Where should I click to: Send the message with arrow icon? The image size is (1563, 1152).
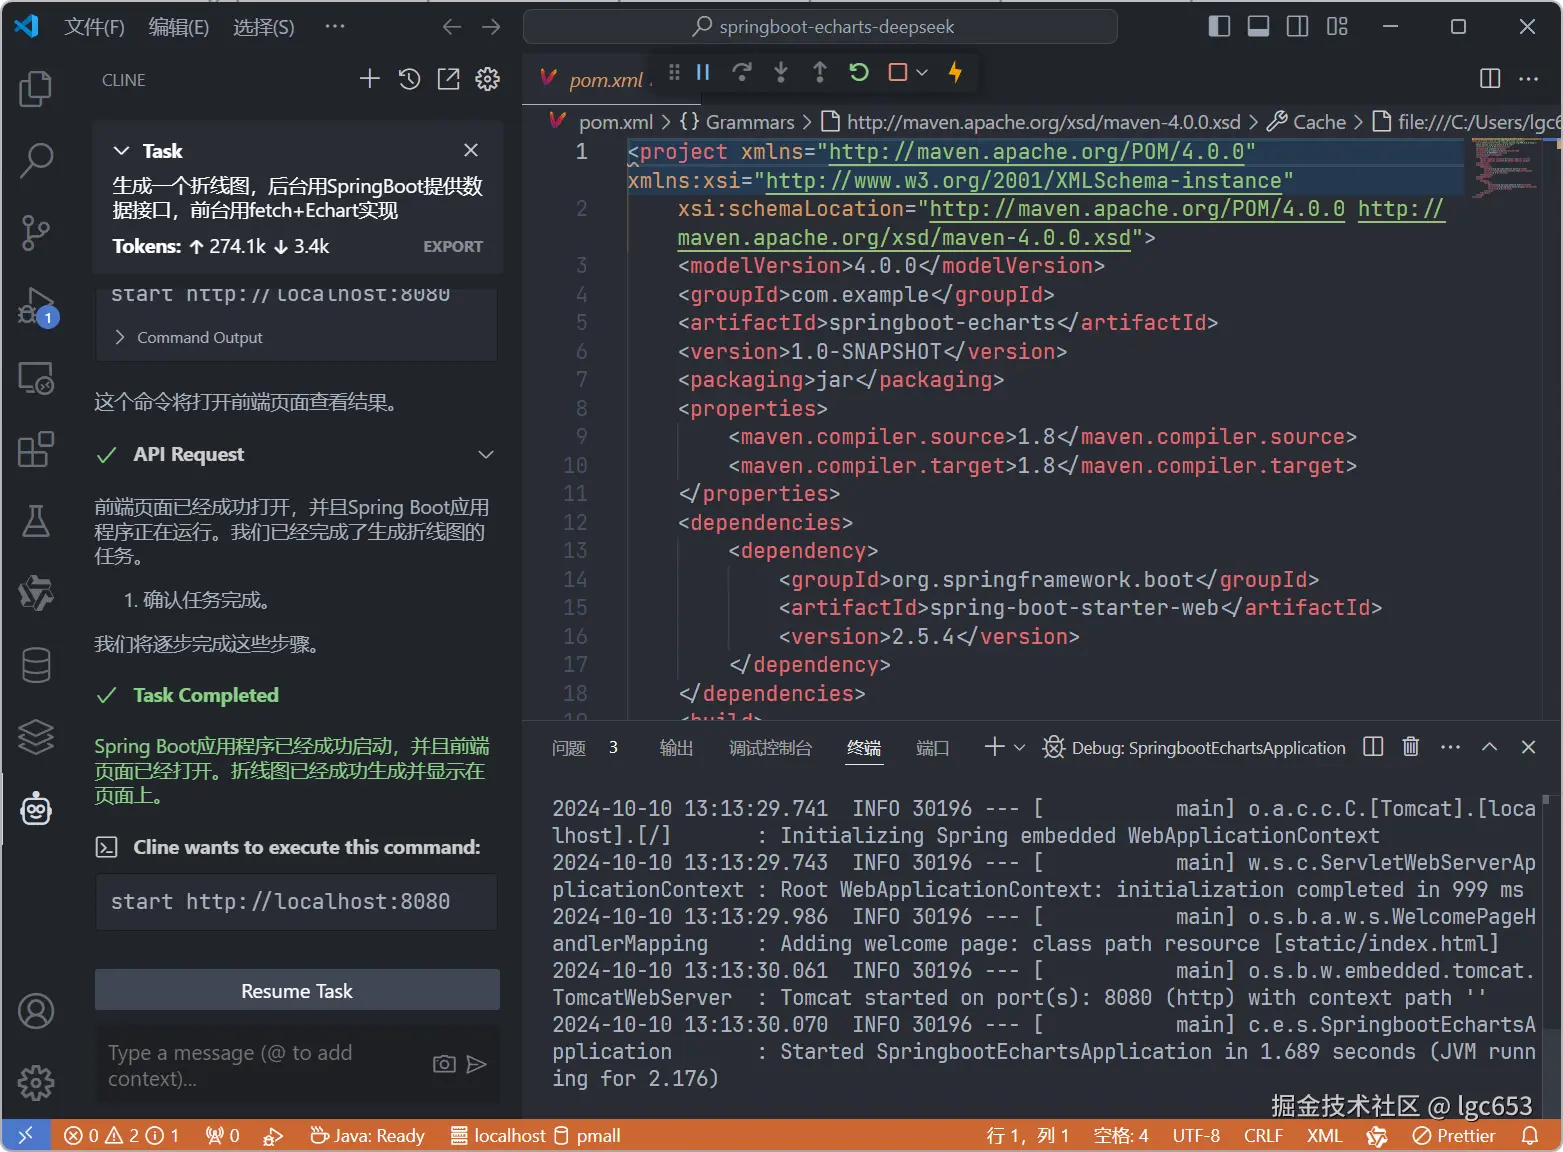point(477,1064)
